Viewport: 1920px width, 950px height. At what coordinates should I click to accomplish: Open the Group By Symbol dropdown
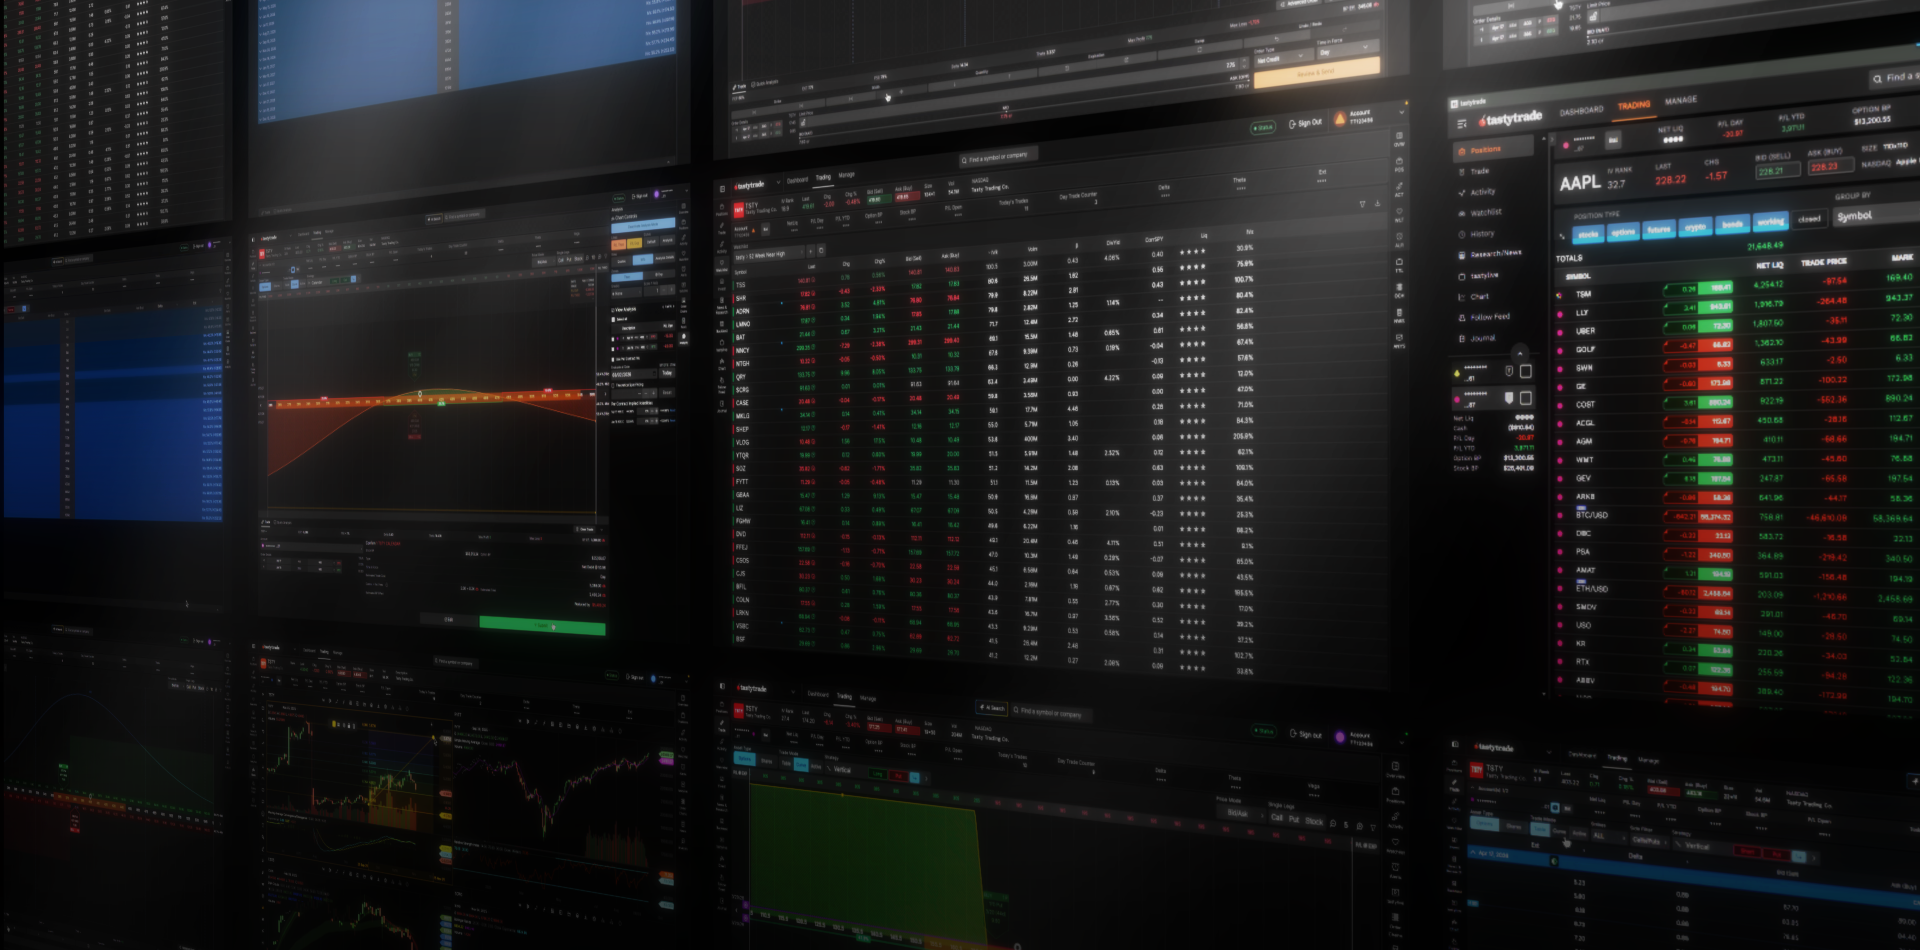(1878, 215)
